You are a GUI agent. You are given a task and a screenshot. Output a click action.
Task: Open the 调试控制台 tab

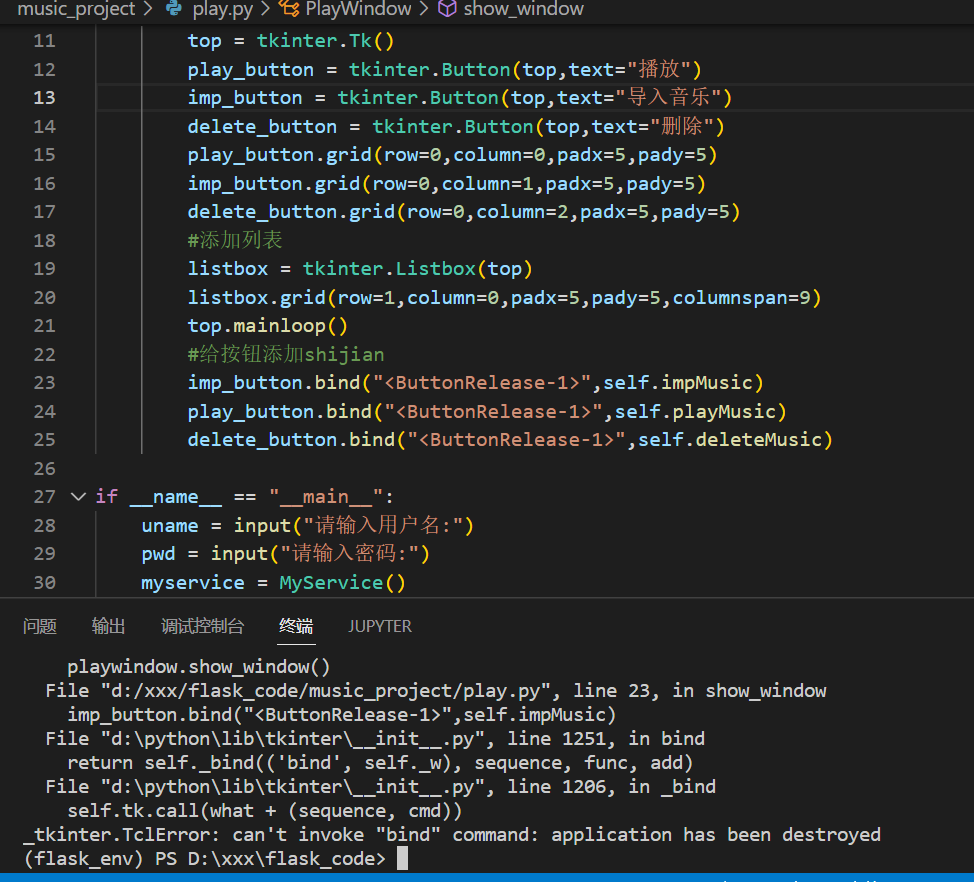point(202,626)
